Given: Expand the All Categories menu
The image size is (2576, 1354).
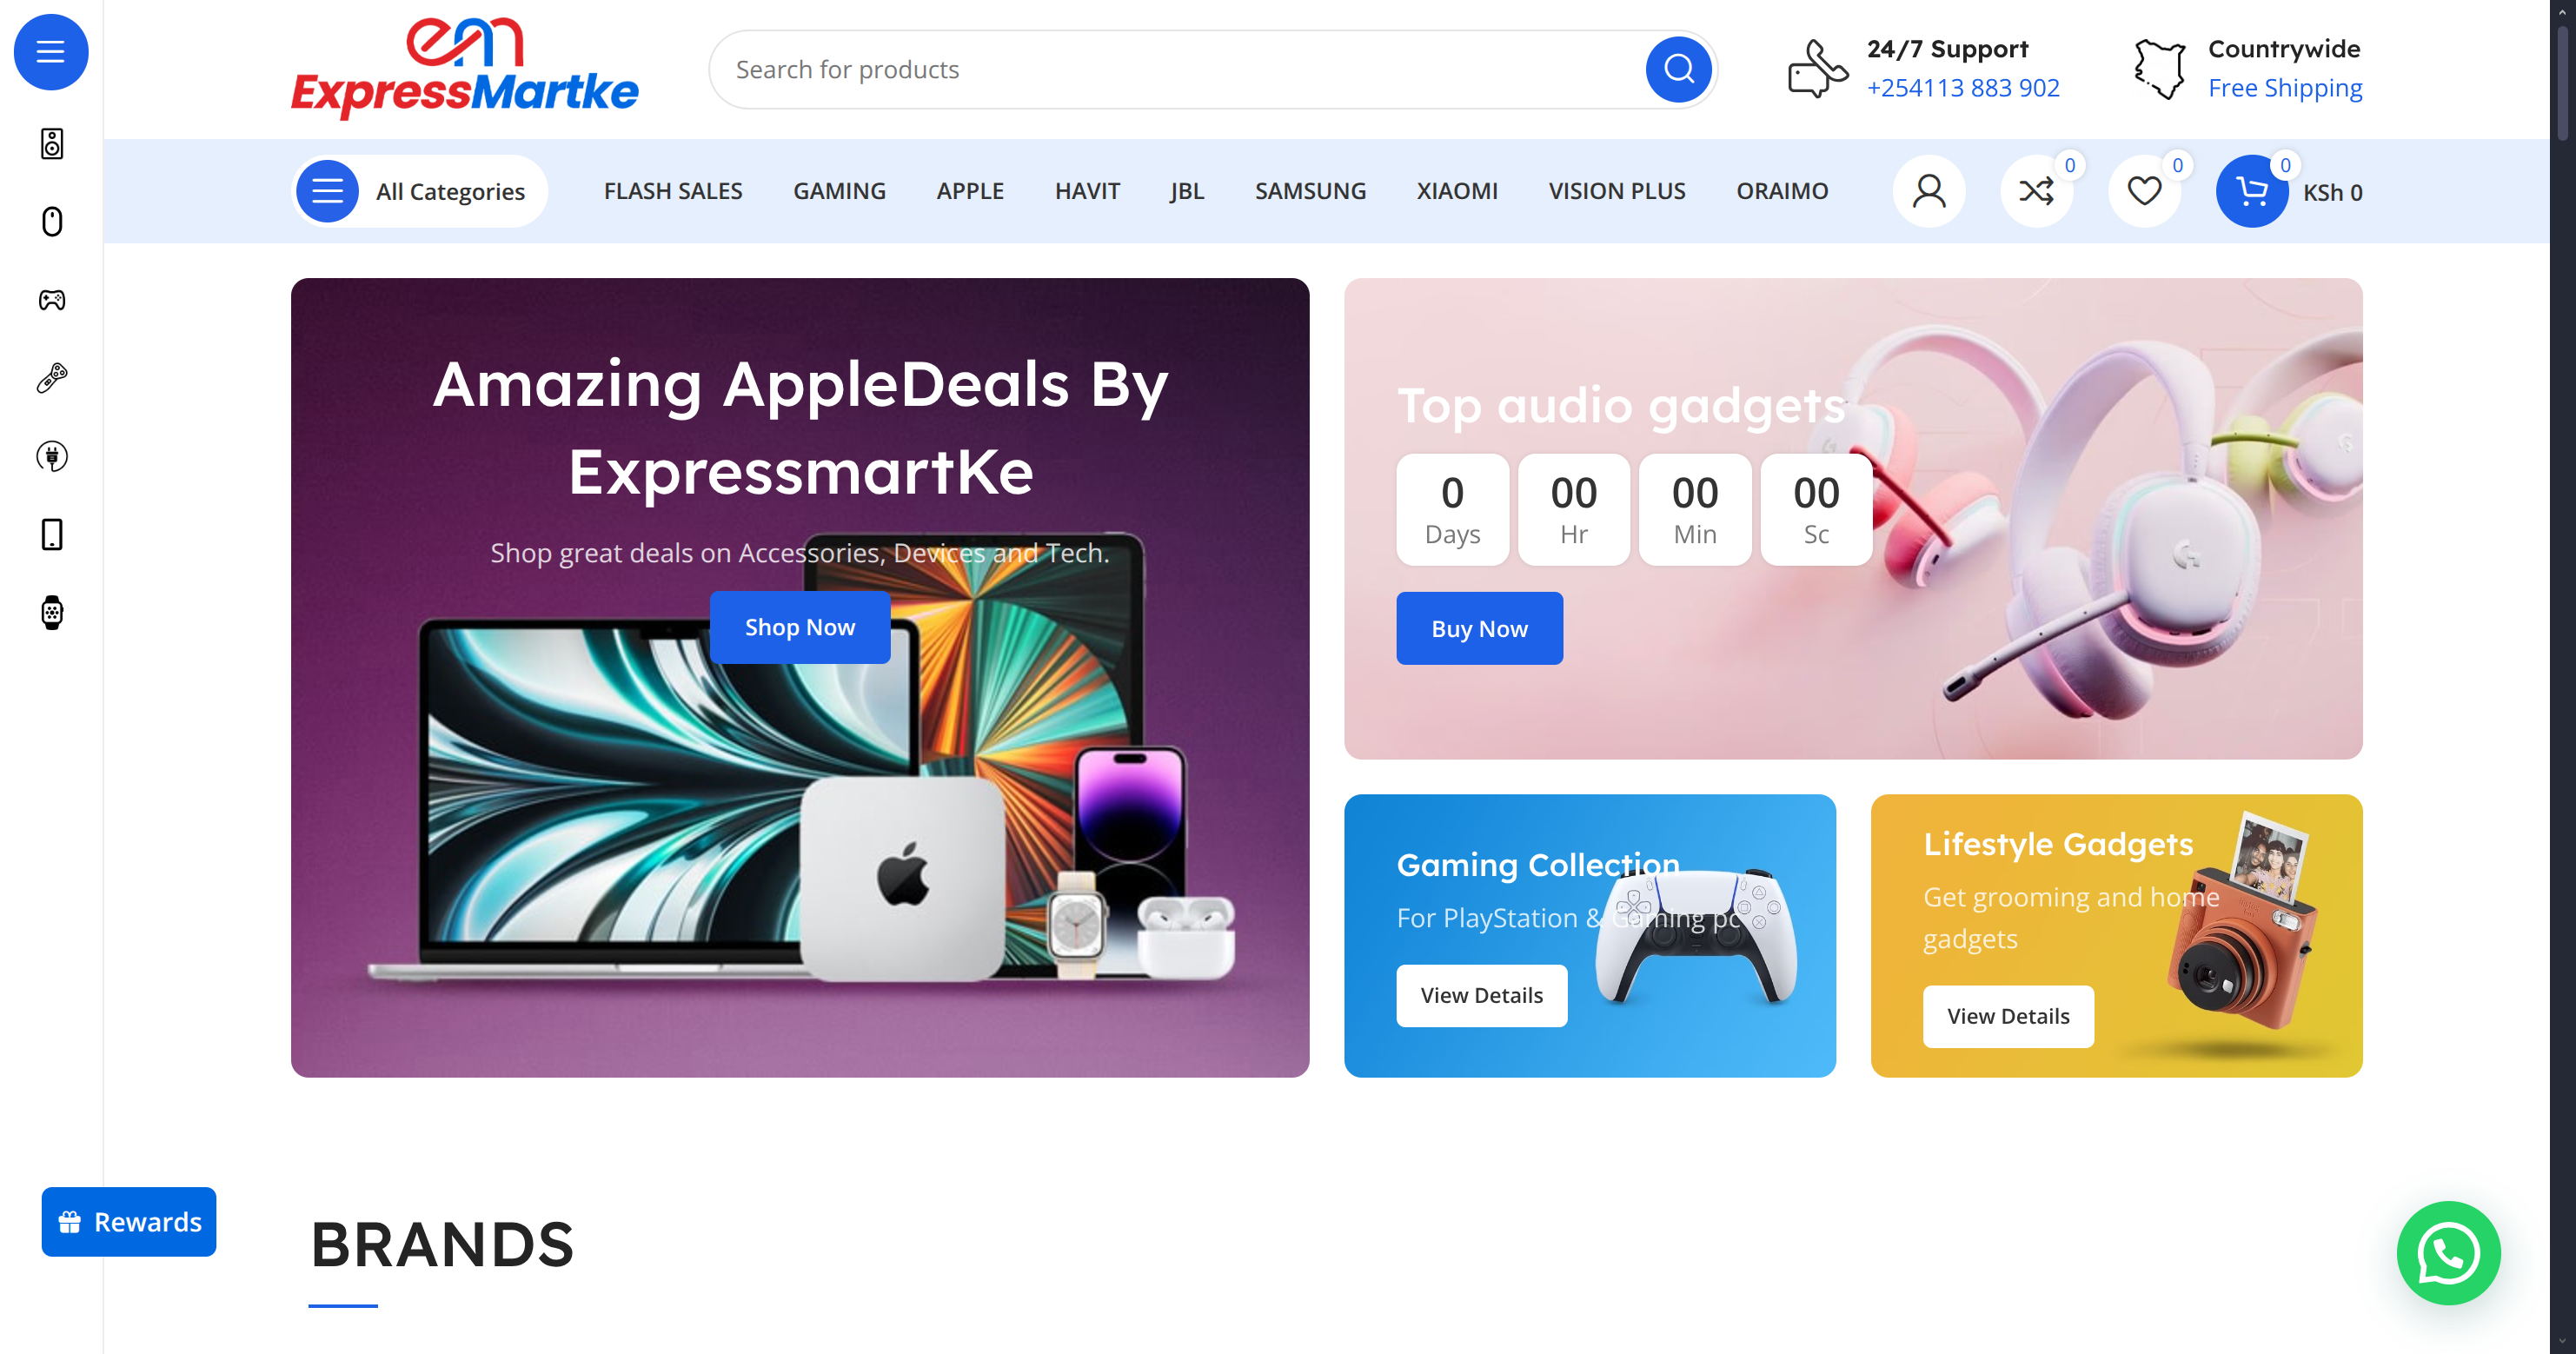Looking at the screenshot, I should click(420, 191).
